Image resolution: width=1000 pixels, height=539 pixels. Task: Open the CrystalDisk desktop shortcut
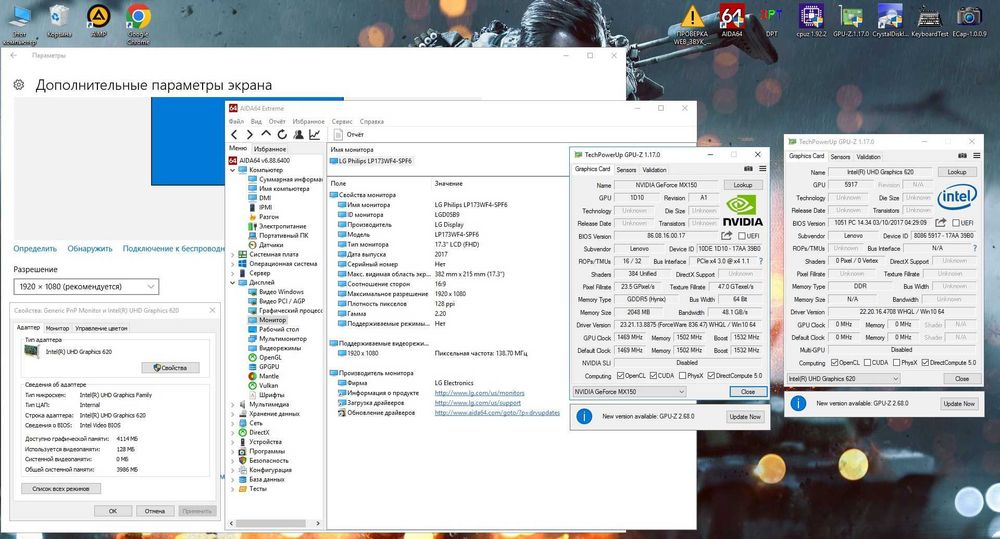coord(890,20)
